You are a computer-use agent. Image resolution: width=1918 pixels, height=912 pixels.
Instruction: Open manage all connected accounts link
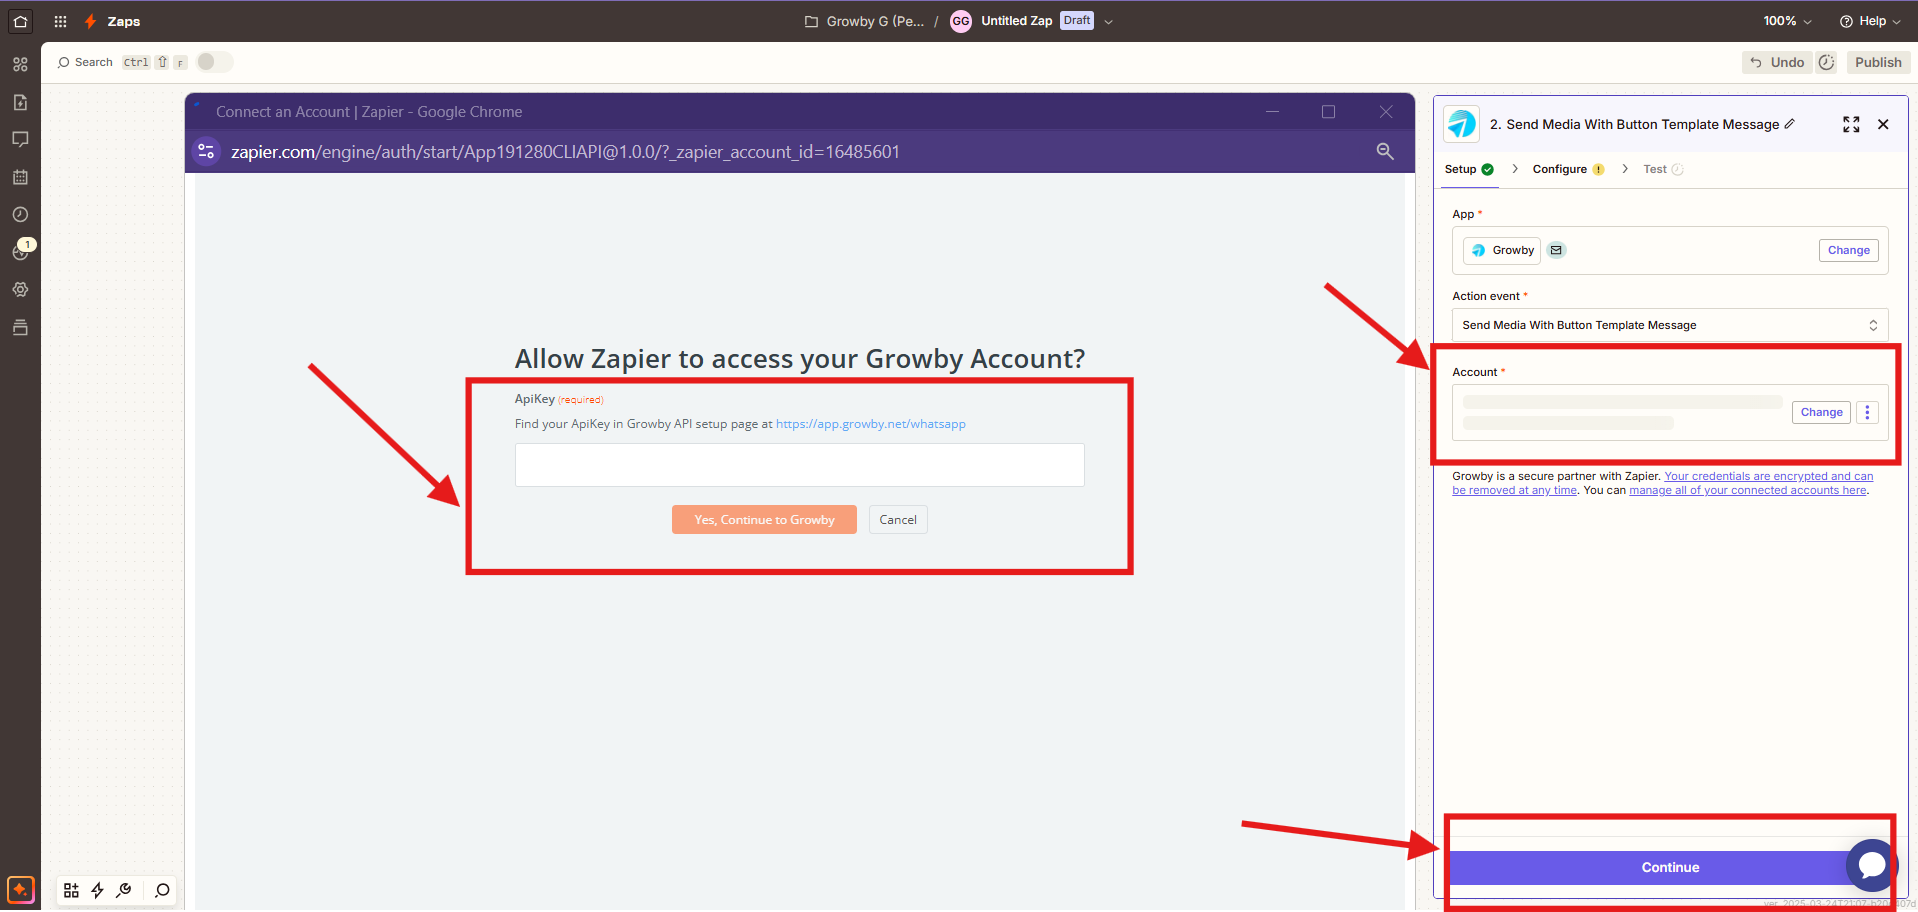1747,490
